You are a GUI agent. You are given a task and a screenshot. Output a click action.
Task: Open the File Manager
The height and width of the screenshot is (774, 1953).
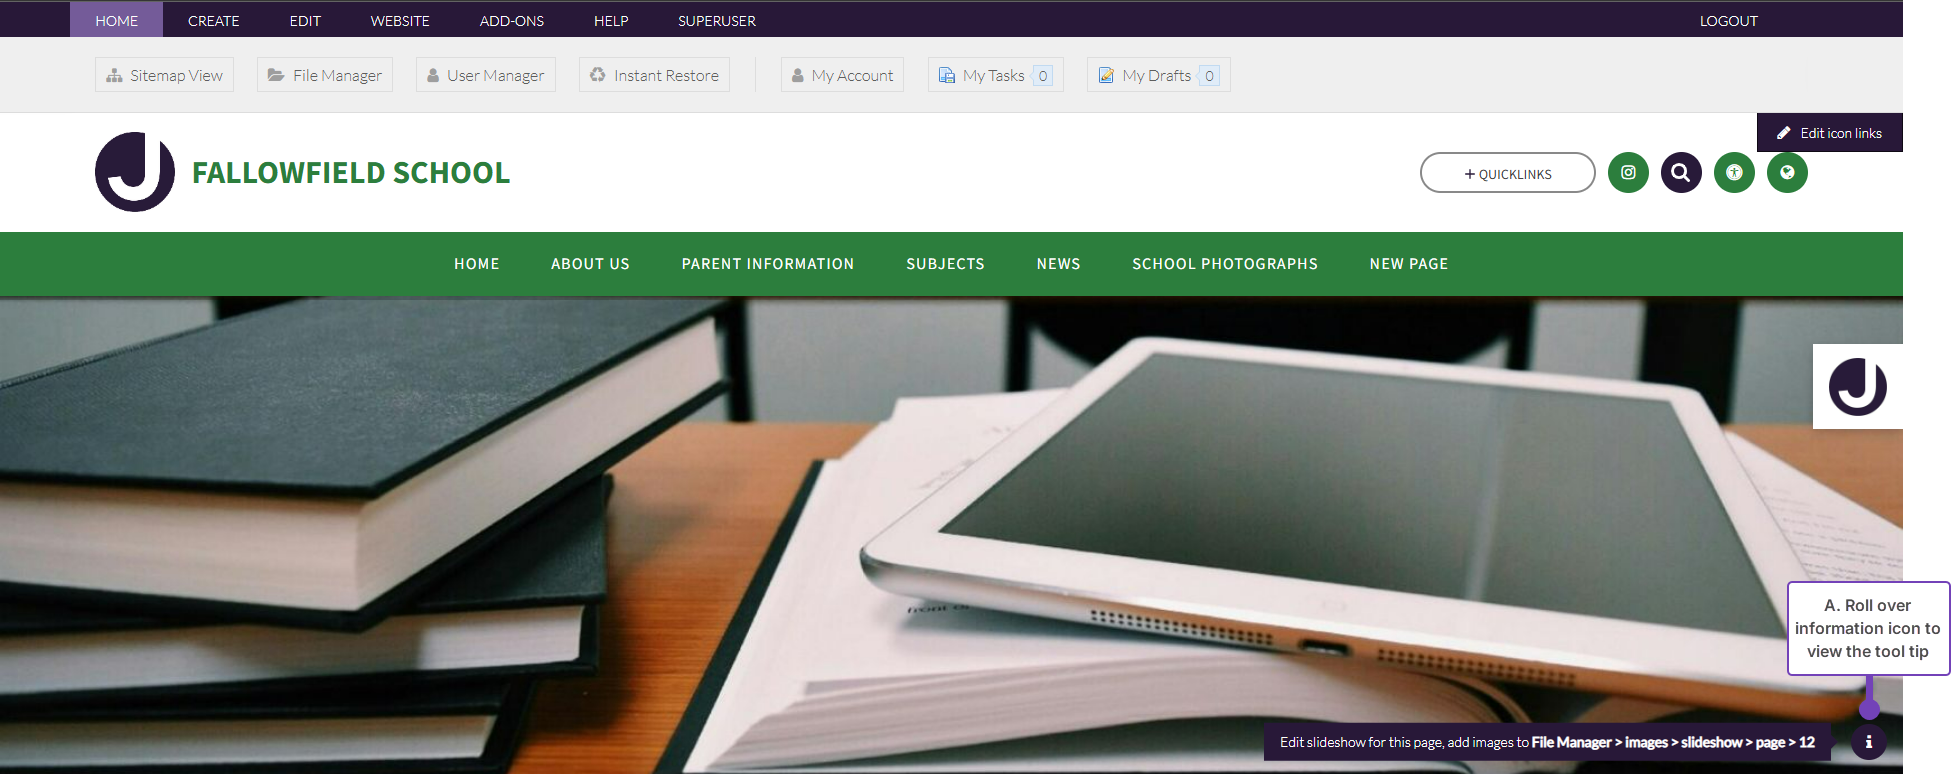[325, 75]
